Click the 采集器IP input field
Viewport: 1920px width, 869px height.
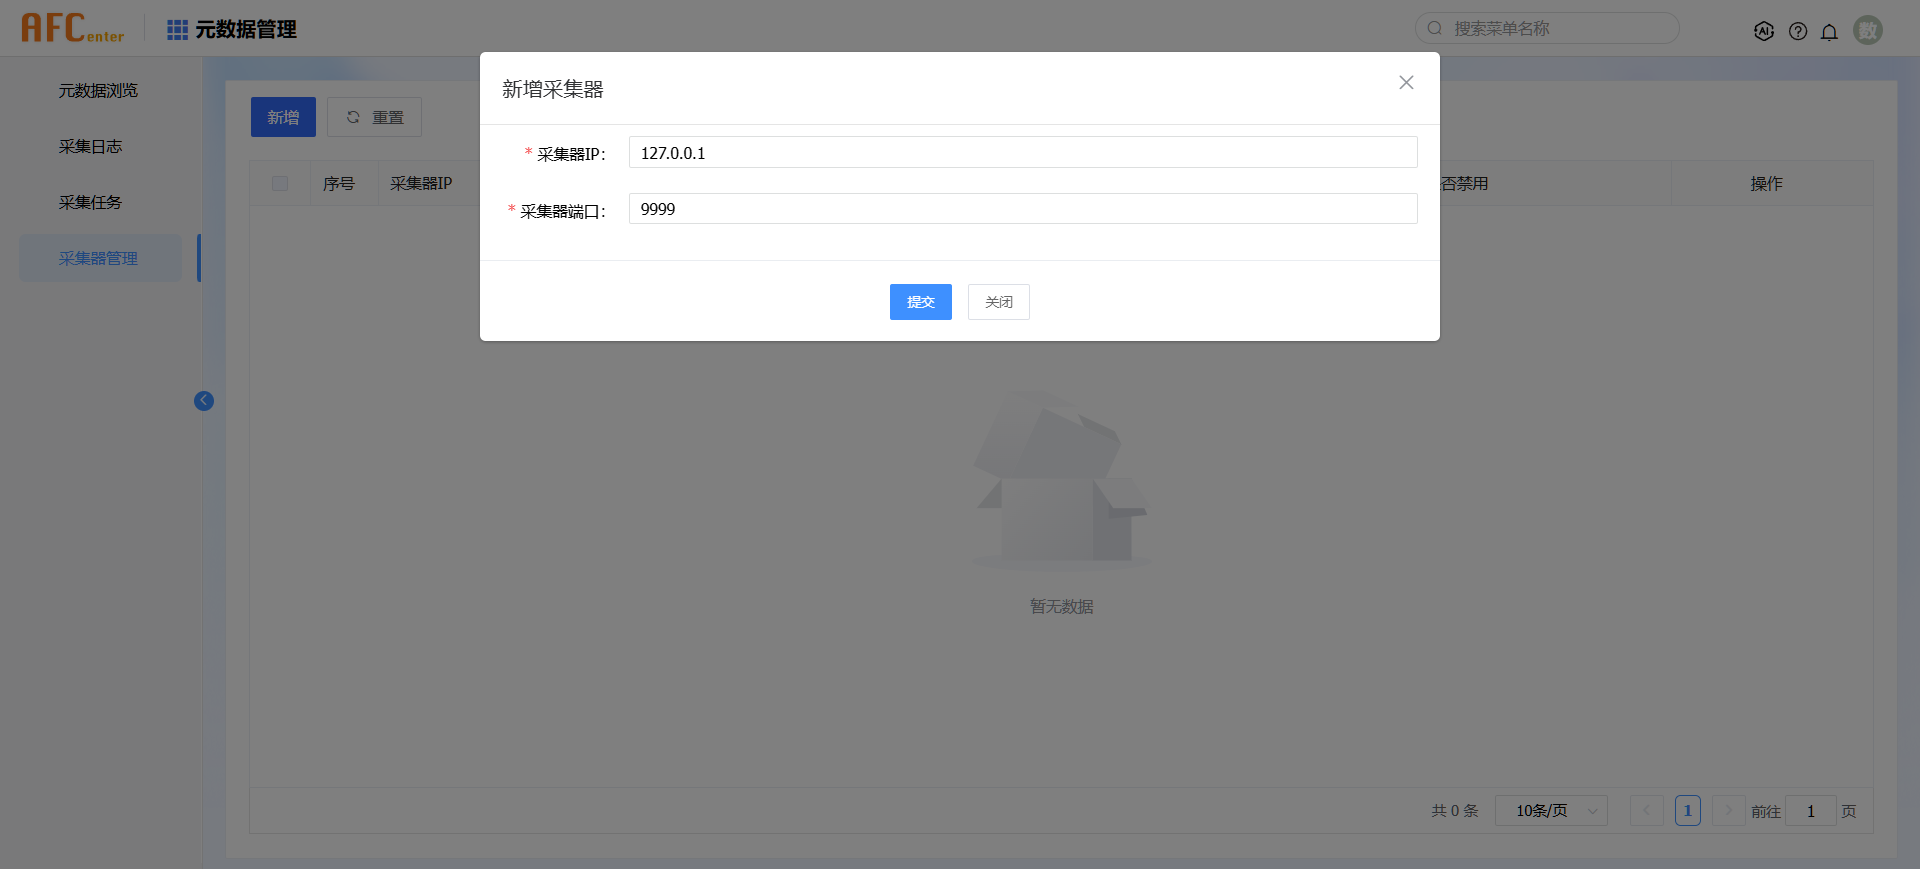coord(1022,153)
